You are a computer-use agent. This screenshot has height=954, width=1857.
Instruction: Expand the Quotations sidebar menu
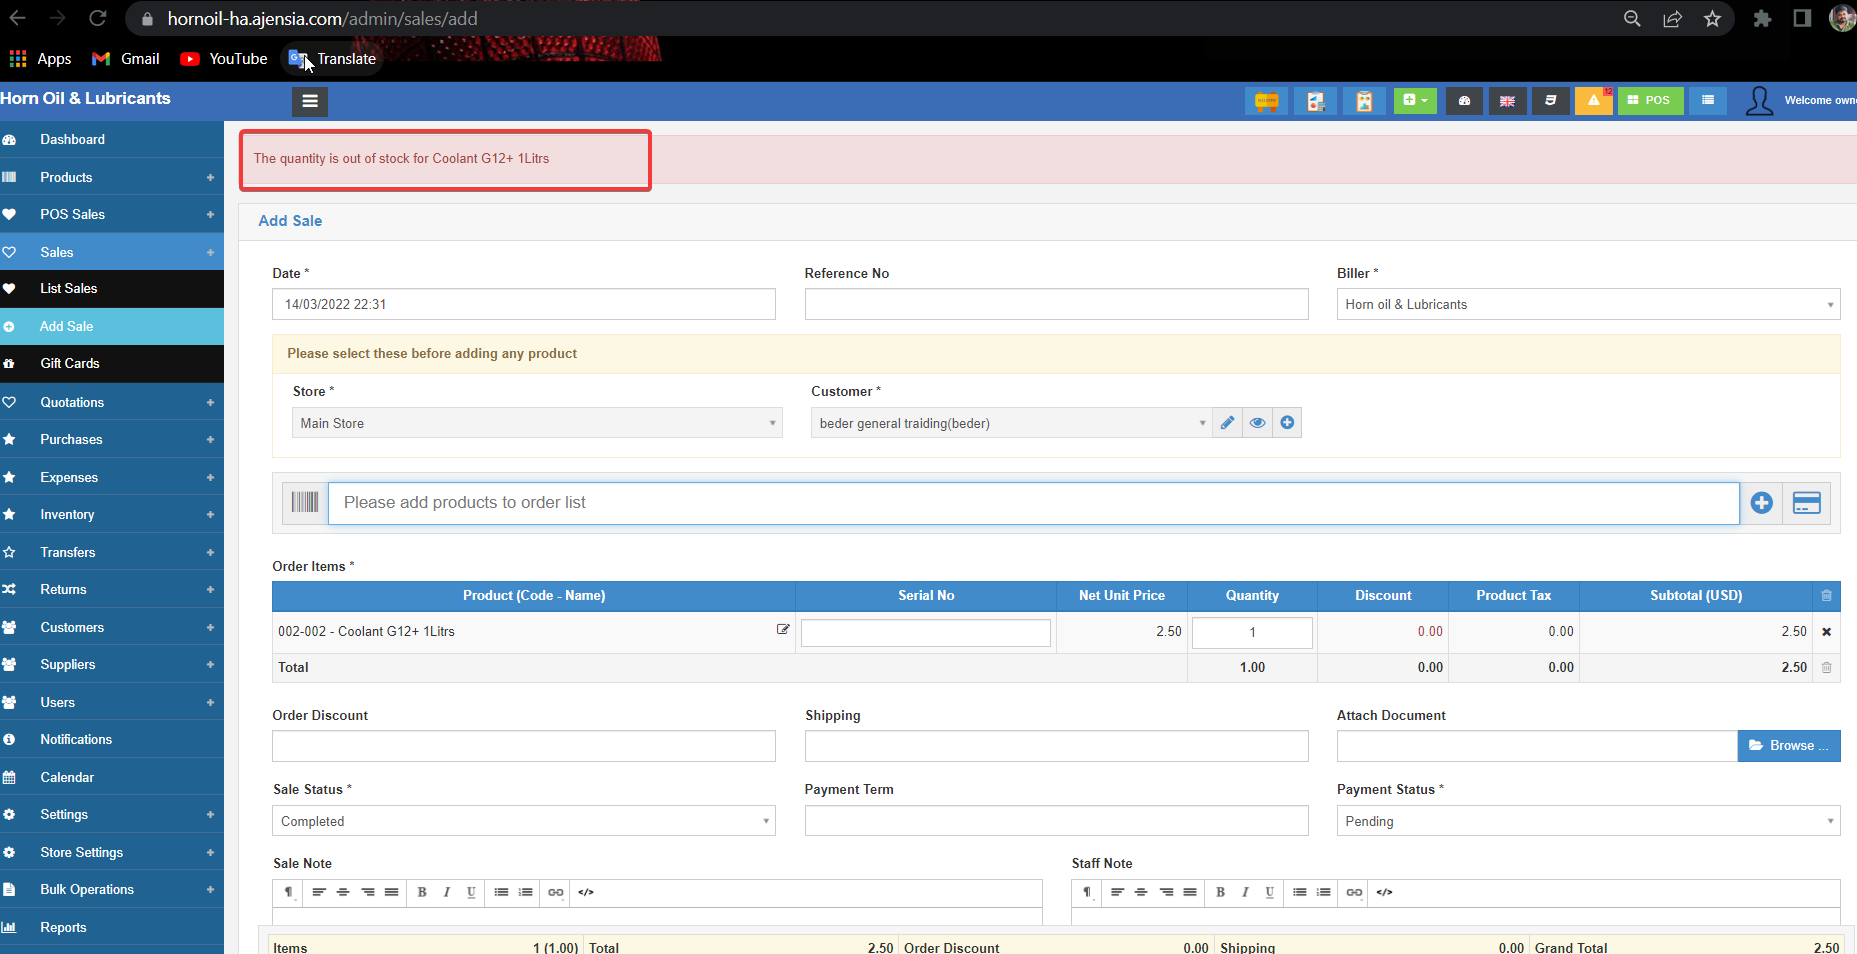(x=112, y=402)
